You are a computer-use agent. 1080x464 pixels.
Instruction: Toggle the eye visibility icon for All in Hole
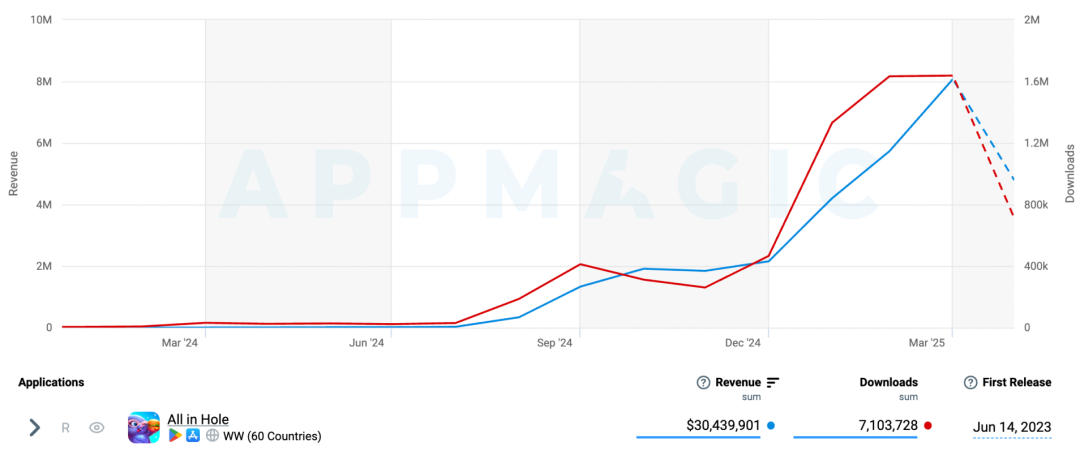pos(97,428)
